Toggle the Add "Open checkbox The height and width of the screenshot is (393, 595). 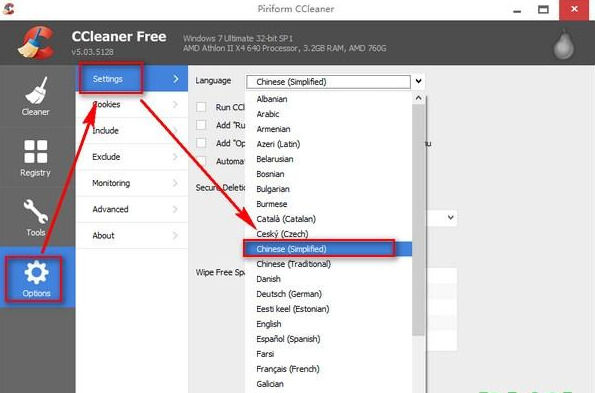pos(201,143)
